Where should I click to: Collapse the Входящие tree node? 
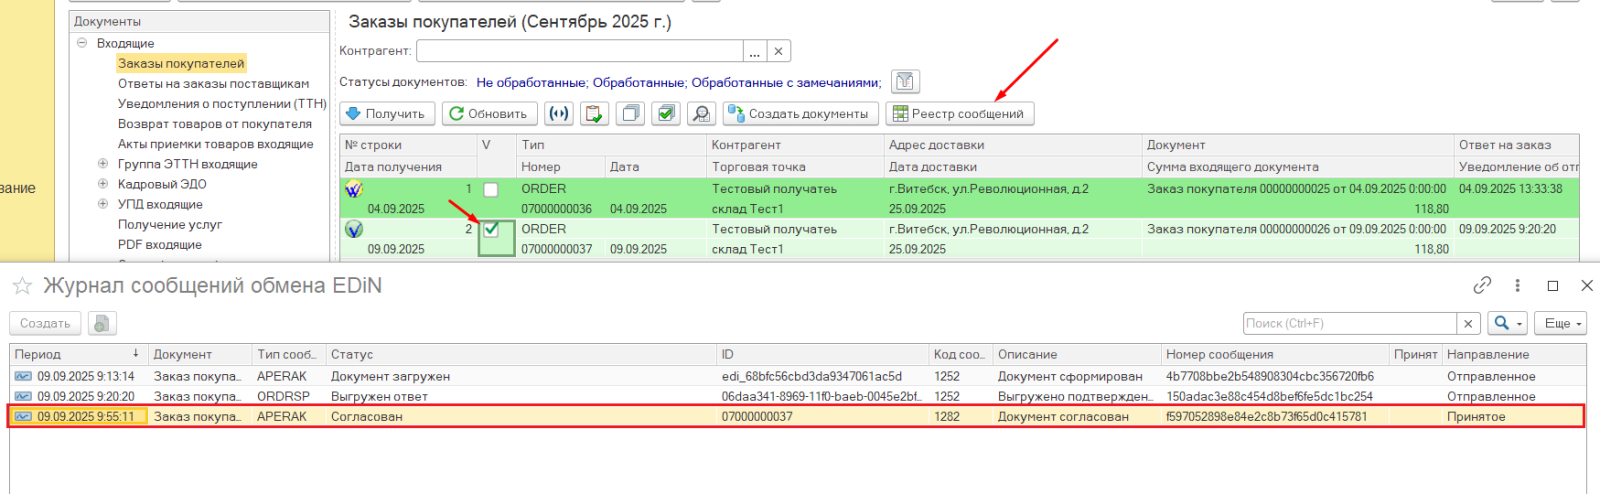click(x=82, y=43)
